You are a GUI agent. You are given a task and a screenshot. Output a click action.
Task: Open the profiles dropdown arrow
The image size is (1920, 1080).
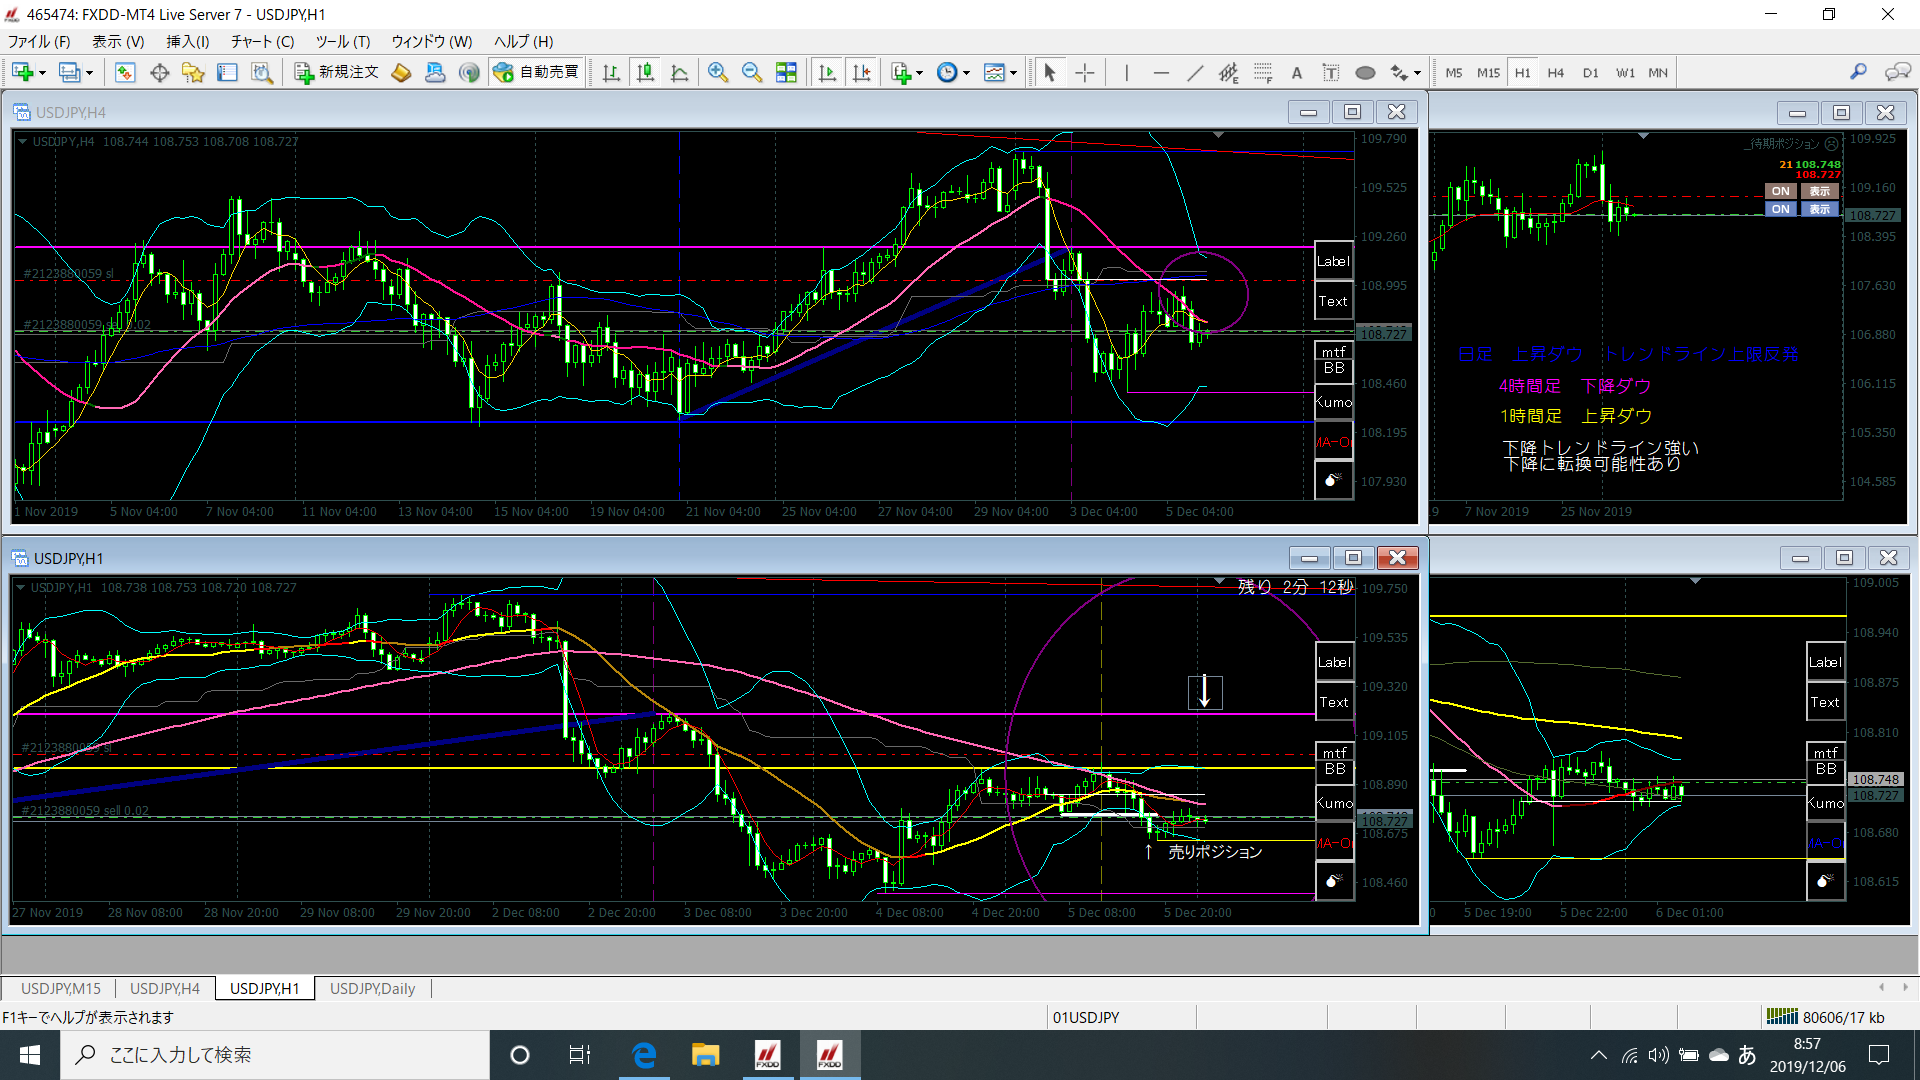click(x=89, y=73)
